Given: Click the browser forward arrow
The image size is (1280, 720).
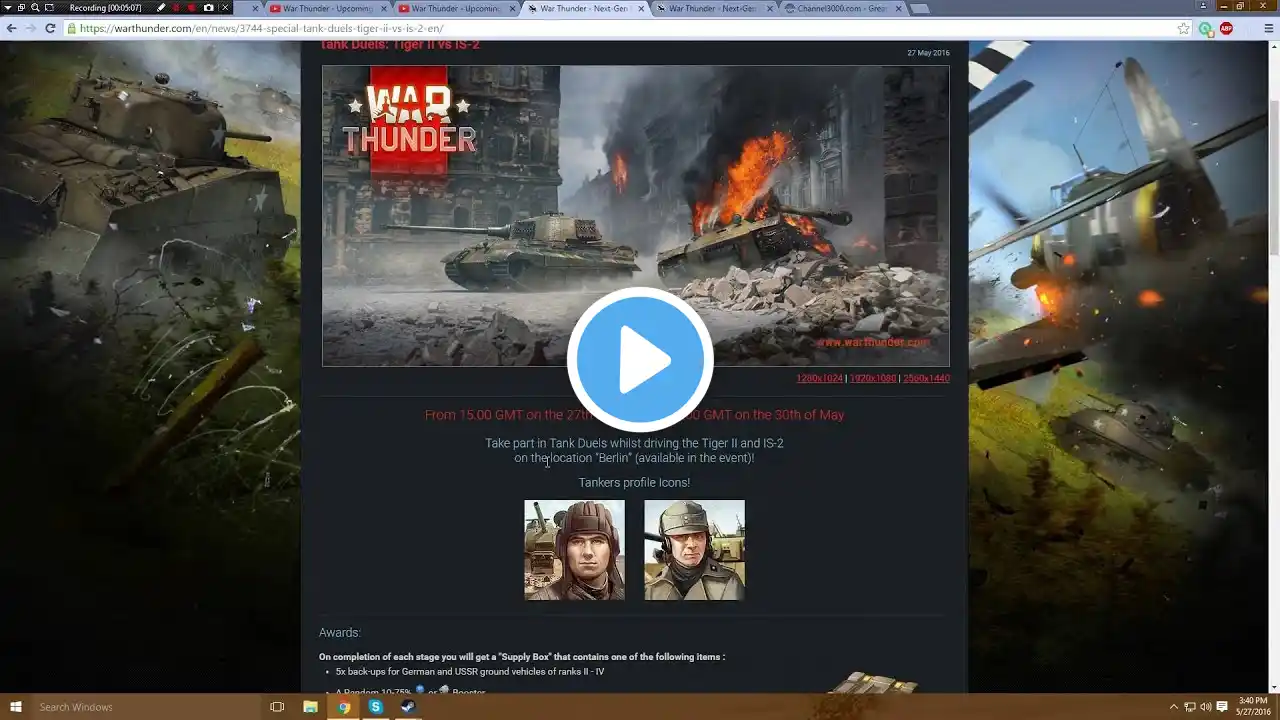Looking at the screenshot, I should pyautogui.click(x=30, y=28).
